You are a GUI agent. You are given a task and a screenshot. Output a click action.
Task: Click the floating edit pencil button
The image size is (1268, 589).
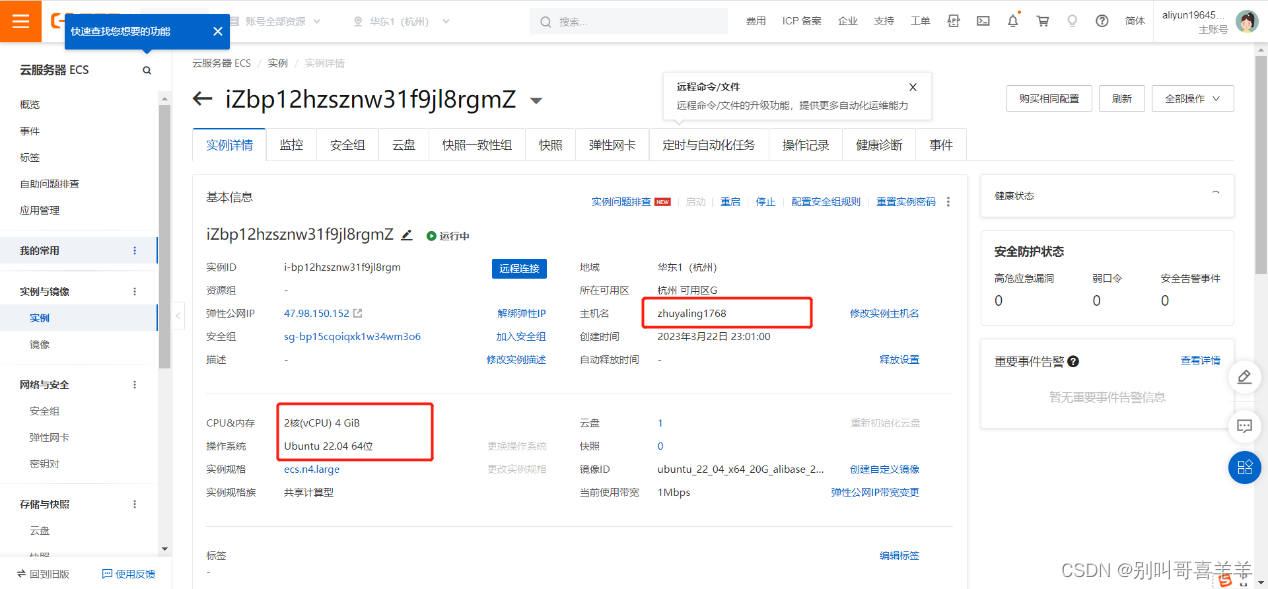[x=1244, y=377]
